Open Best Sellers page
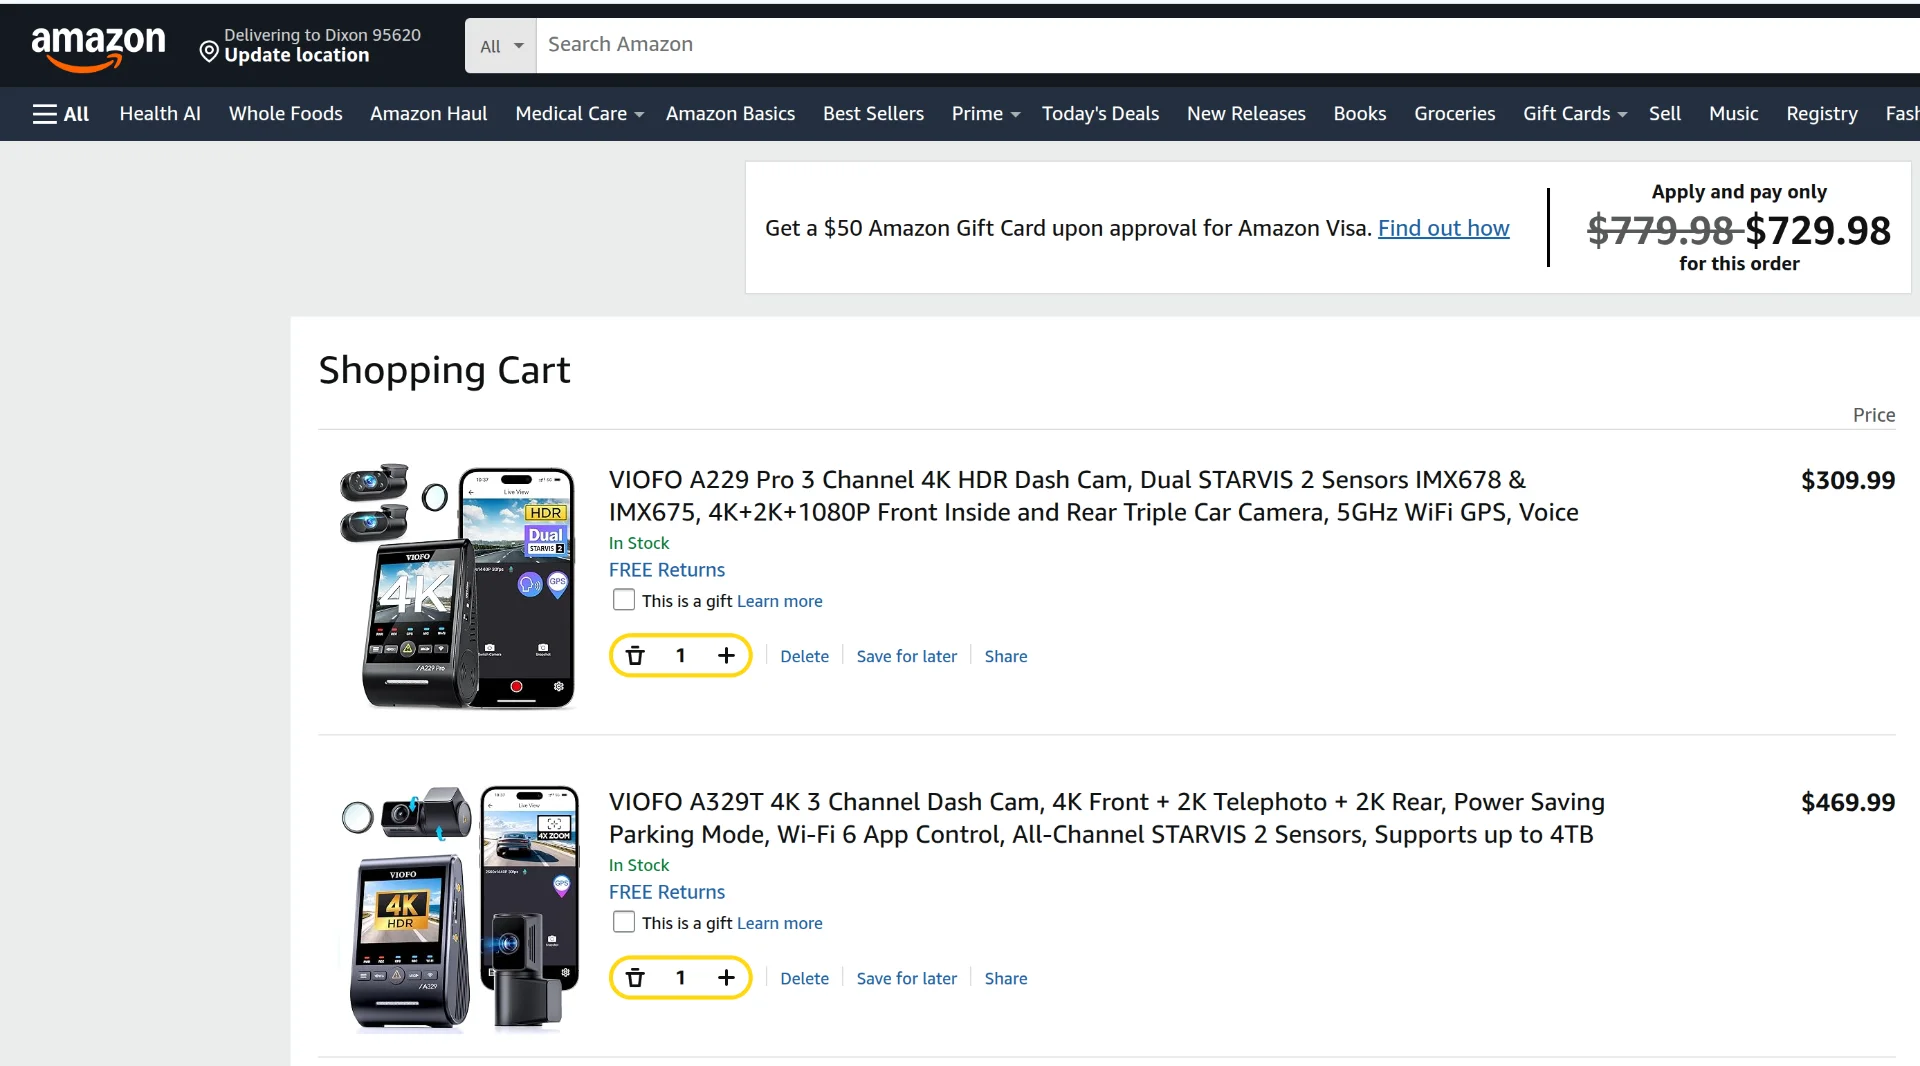1920x1066 pixels. point(873,114)
